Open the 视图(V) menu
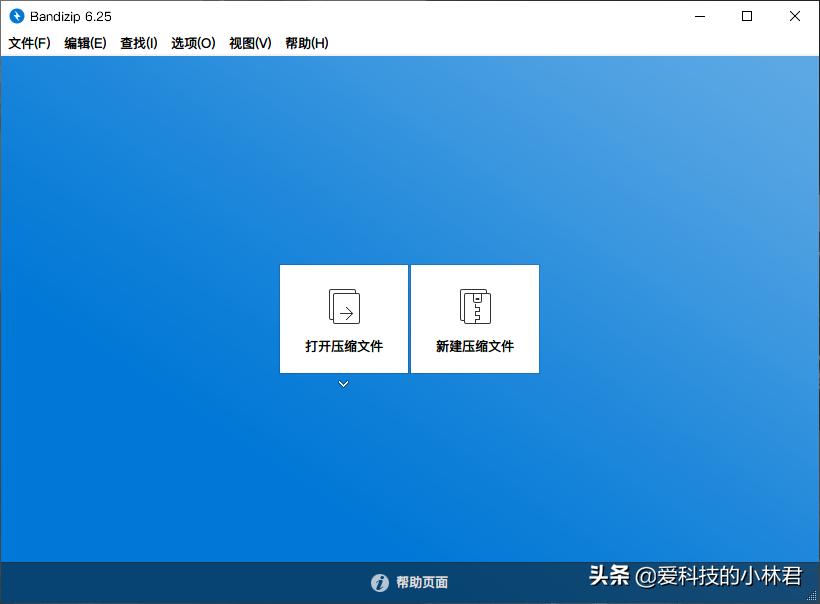The width and height of the screenshot is (820, 604). (247, 43)
